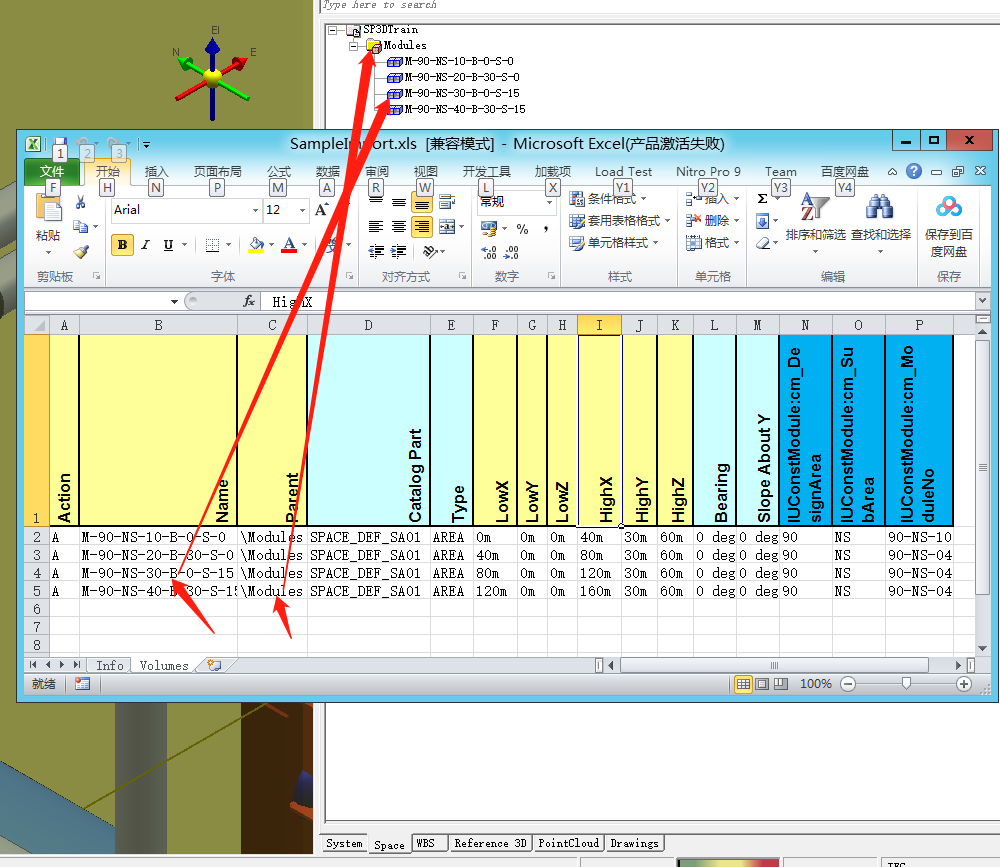Click the Accounting Number Format coins icon
Viewport: 1000px width, 867px height.
coord(489,228)
